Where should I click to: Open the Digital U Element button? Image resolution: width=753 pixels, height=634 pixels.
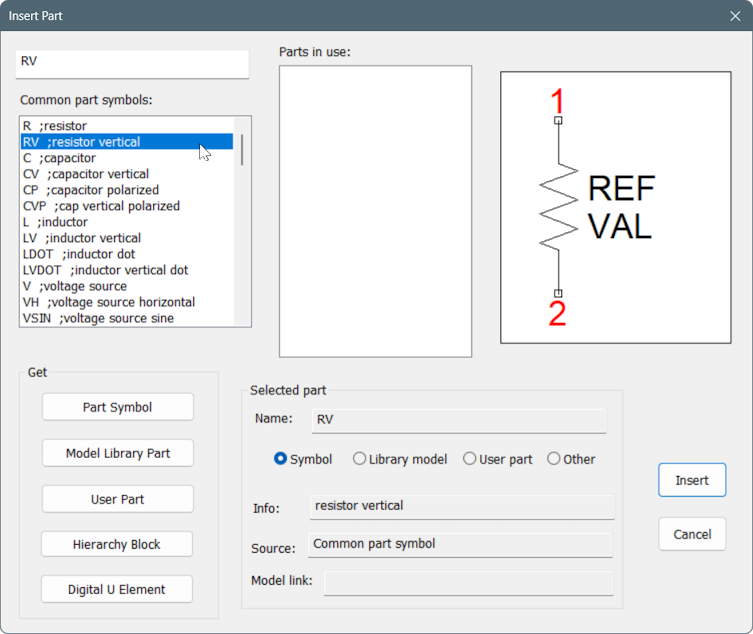pyautogui.click(x=117, y=589)
